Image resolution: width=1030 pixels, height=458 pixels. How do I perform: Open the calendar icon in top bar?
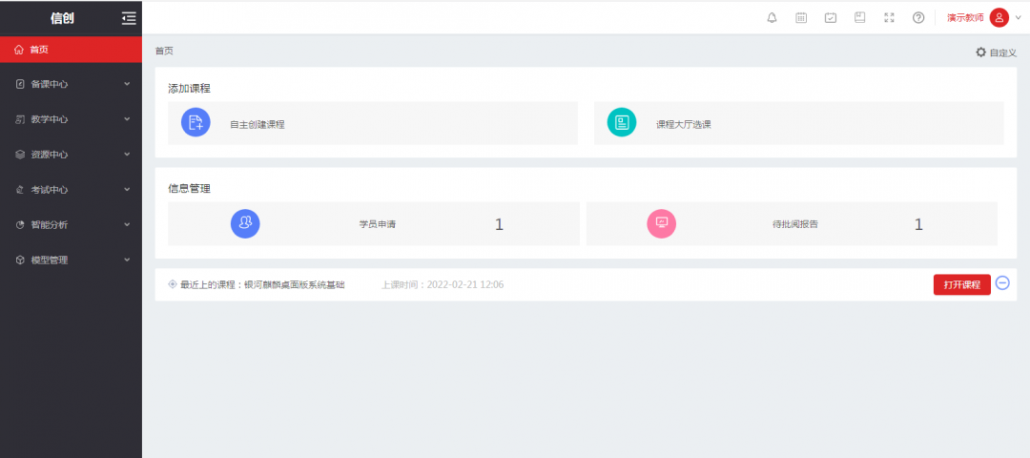801,18
